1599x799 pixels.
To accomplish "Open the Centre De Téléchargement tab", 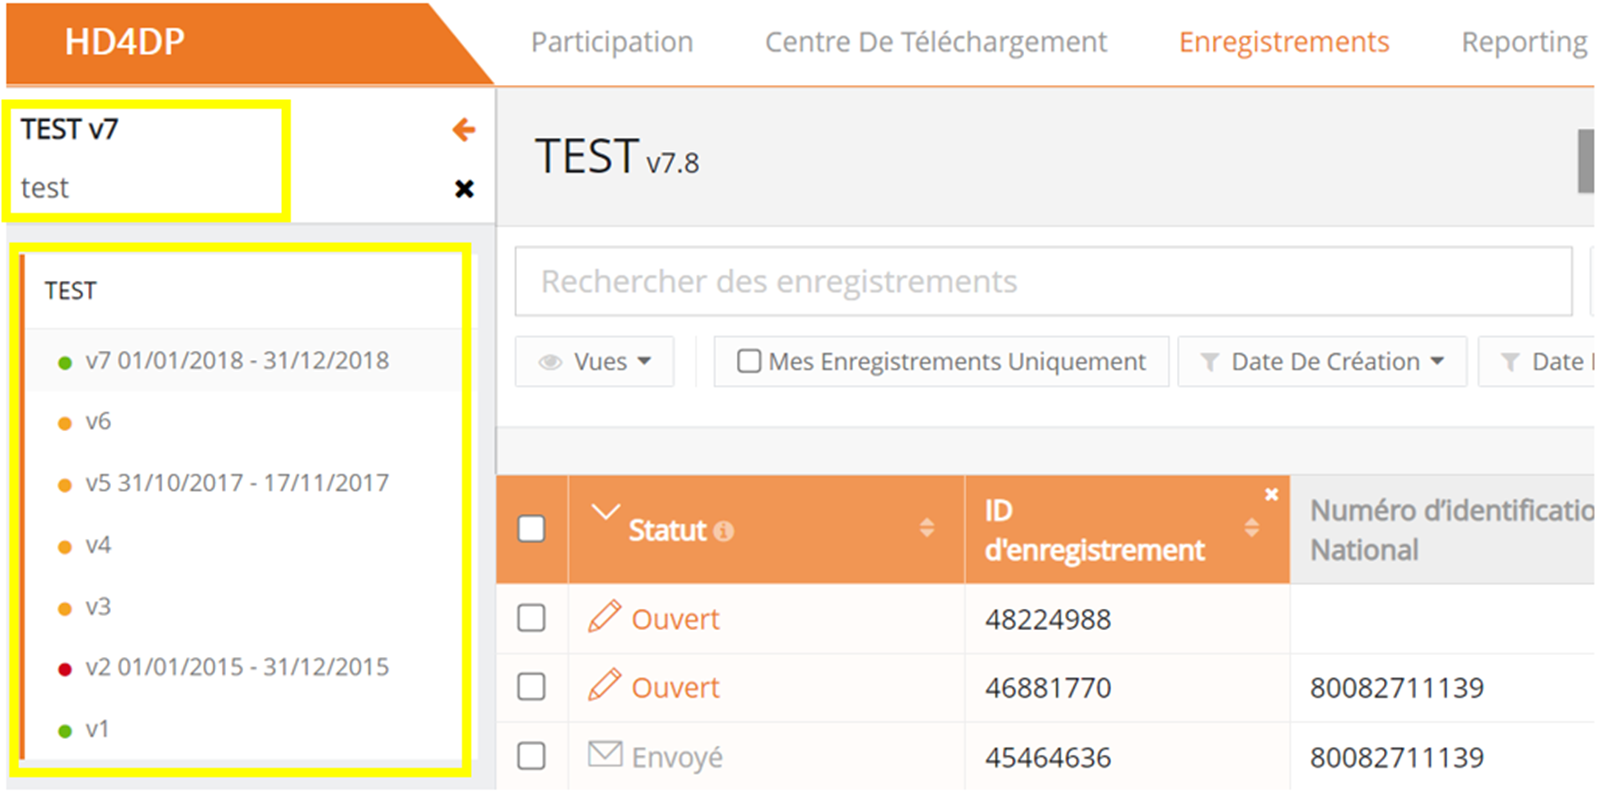I will [935, 42].
